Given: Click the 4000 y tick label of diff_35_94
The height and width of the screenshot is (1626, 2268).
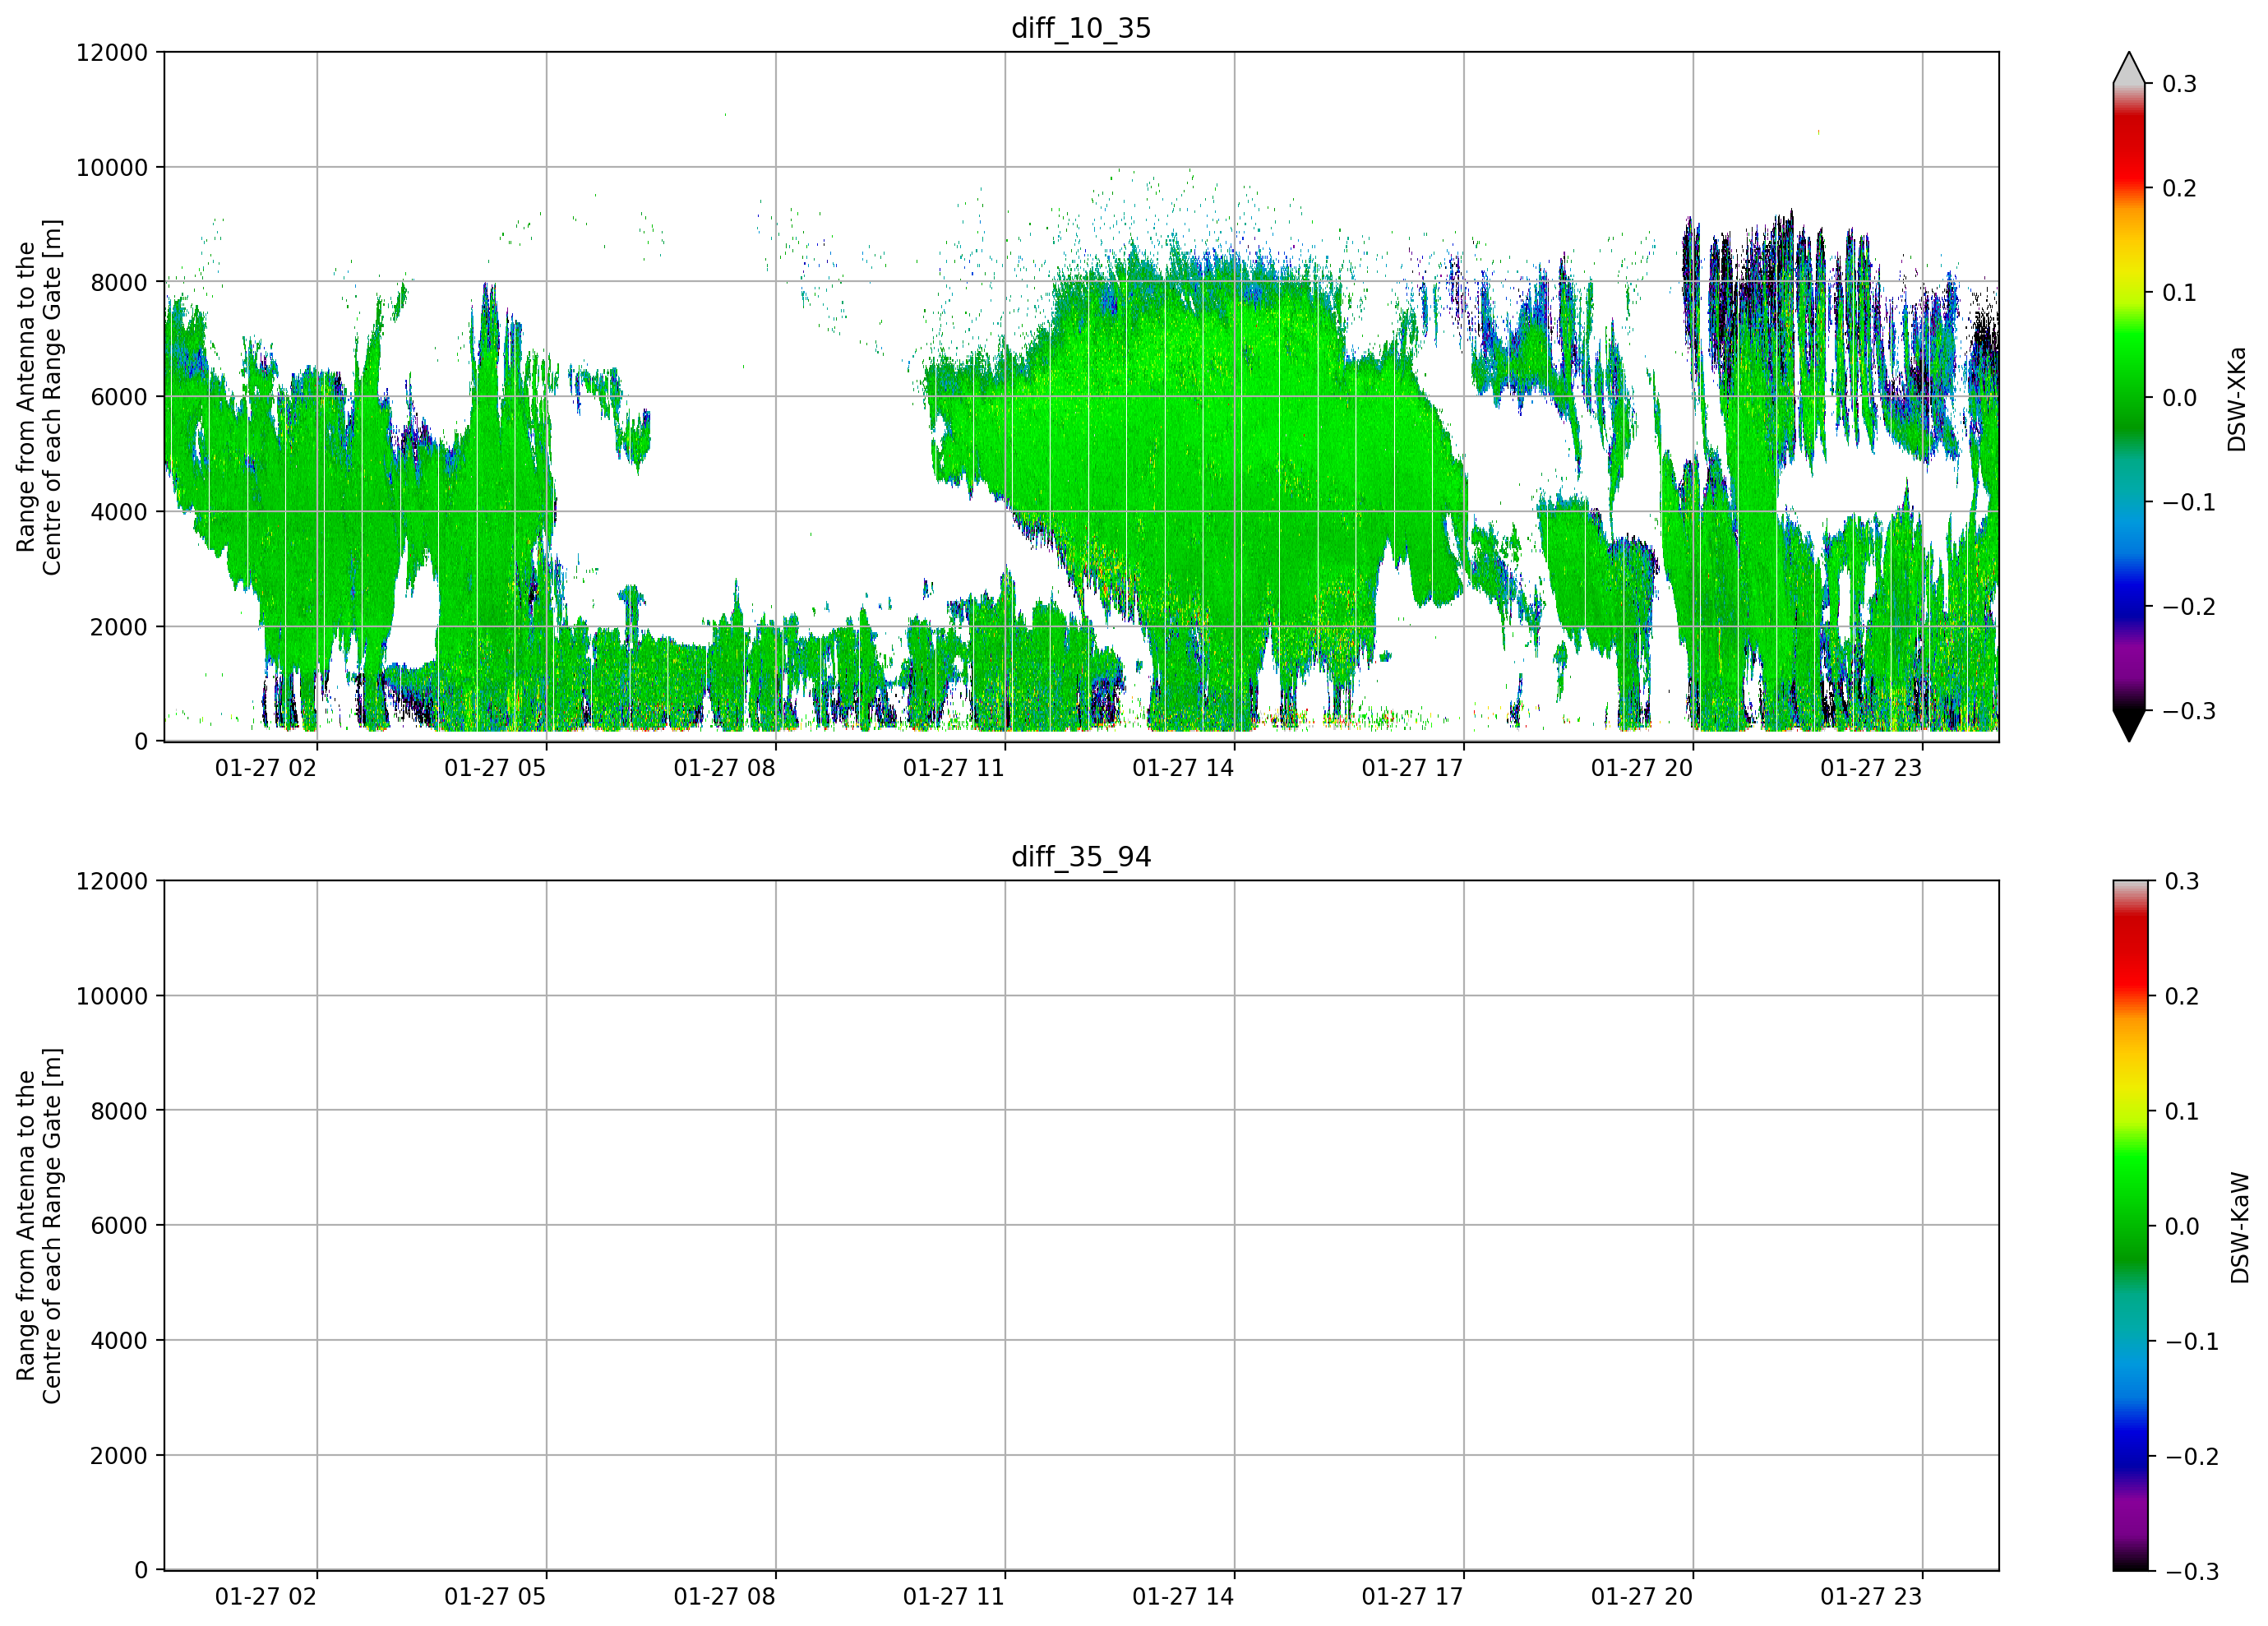Looking at the screenshot, I should coord(119,1341).
